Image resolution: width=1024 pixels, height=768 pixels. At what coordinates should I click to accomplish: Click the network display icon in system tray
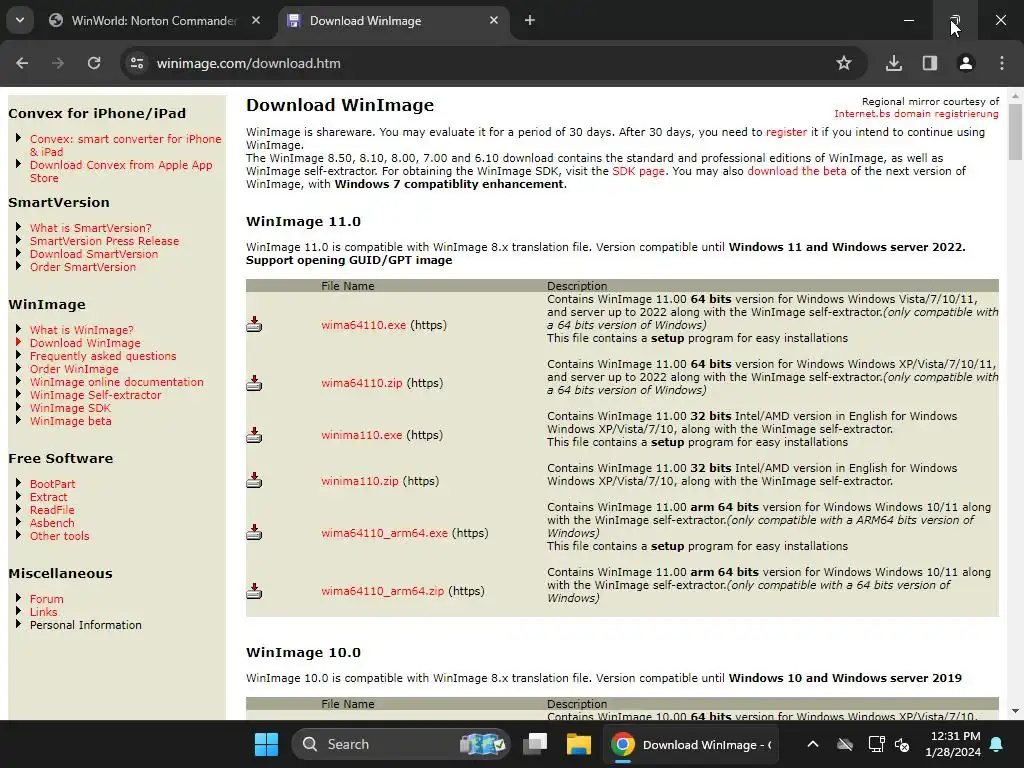point(876,744)
